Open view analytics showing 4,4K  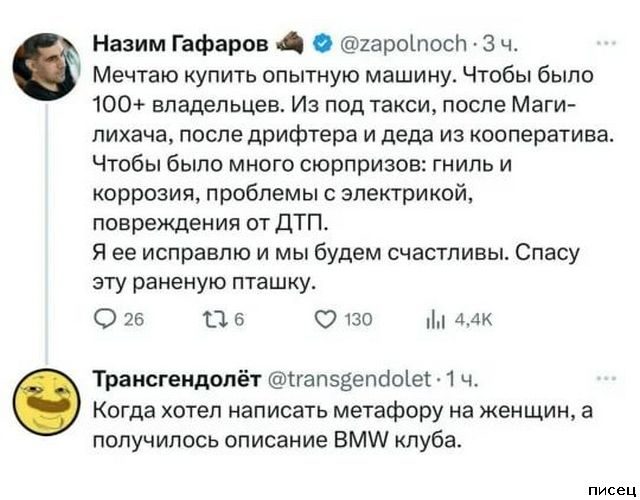point(434,320)
